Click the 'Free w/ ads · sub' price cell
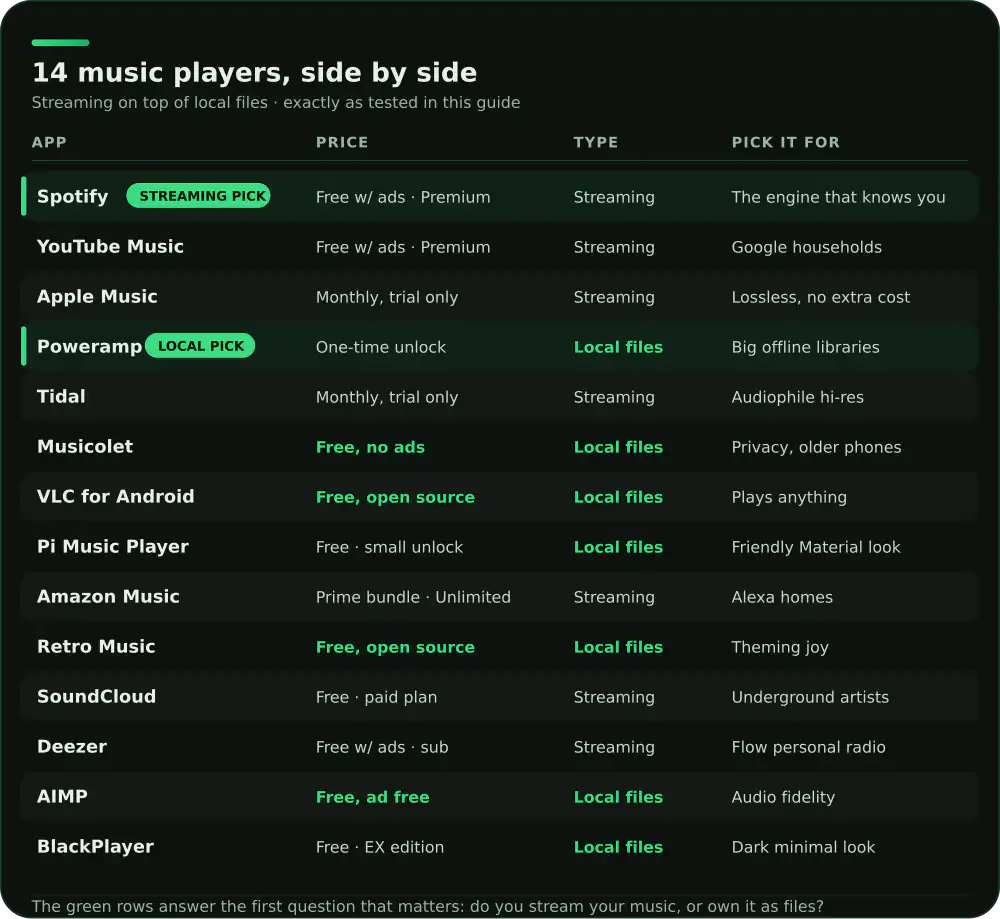The width and height of the screenshot is (1000, 919). (382, 747)
